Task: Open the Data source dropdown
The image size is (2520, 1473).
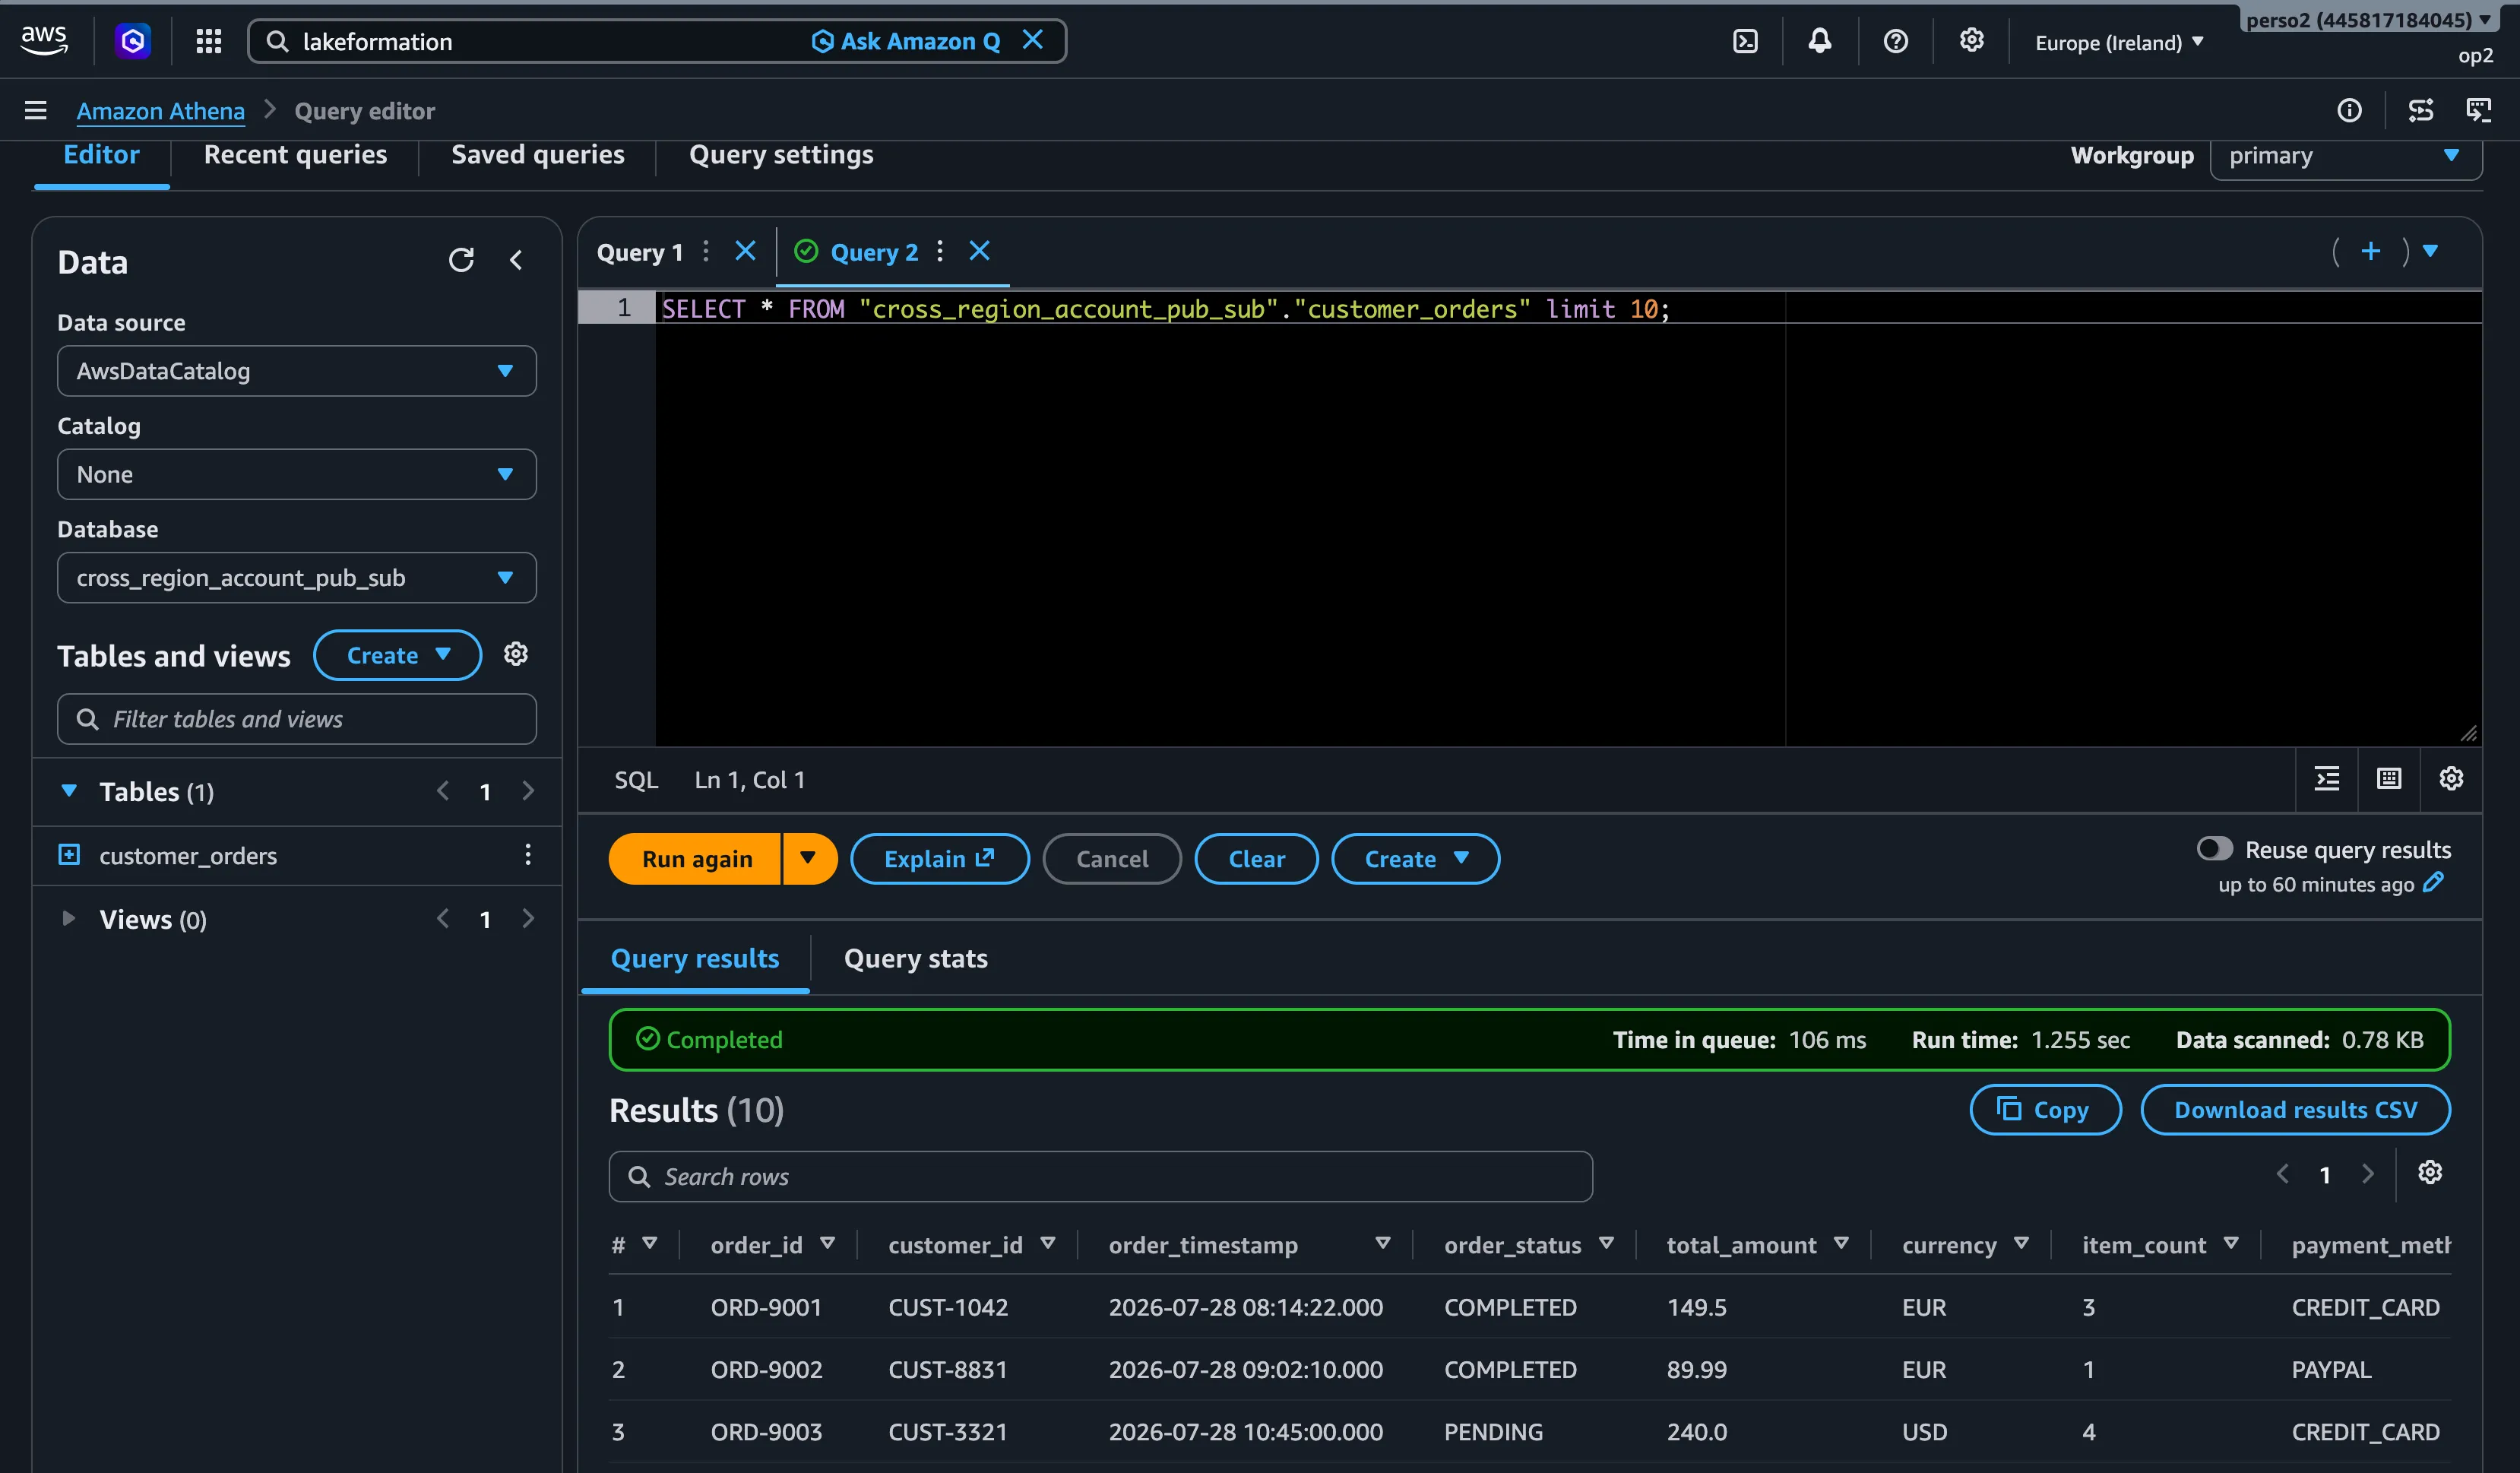Action: click(297, 371)
